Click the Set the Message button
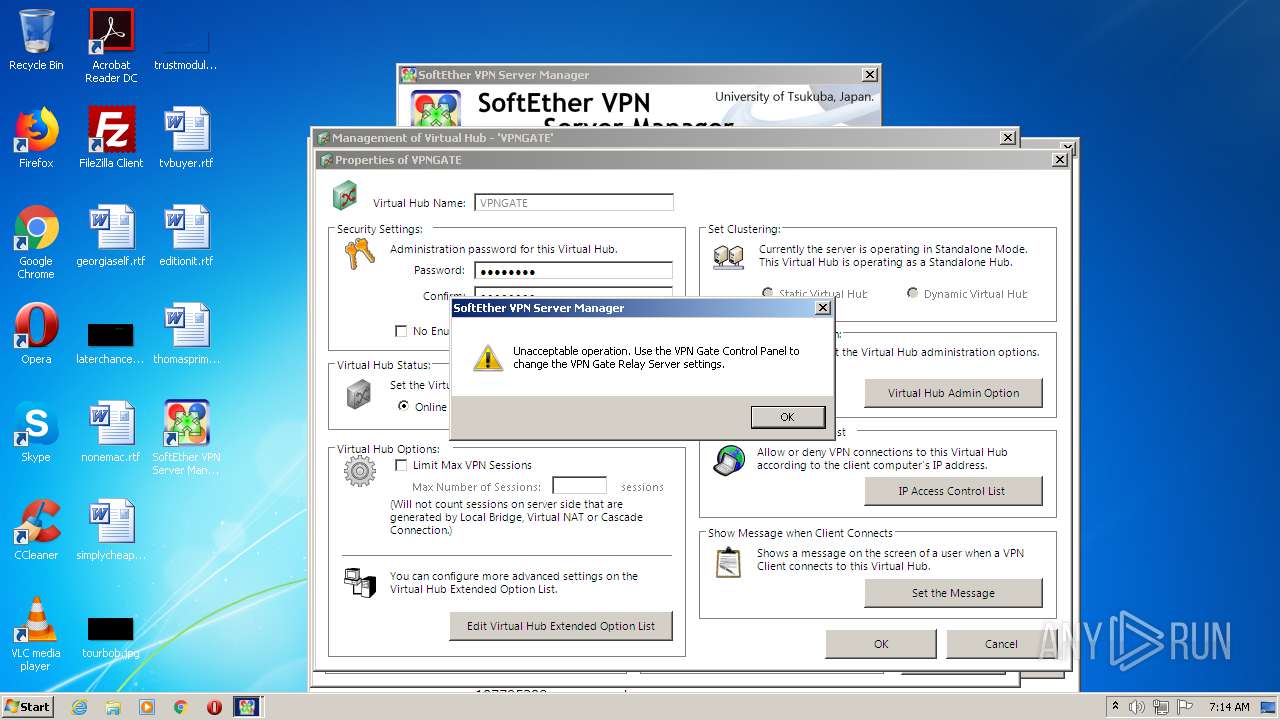1280x720 pixels. [953, 593]
